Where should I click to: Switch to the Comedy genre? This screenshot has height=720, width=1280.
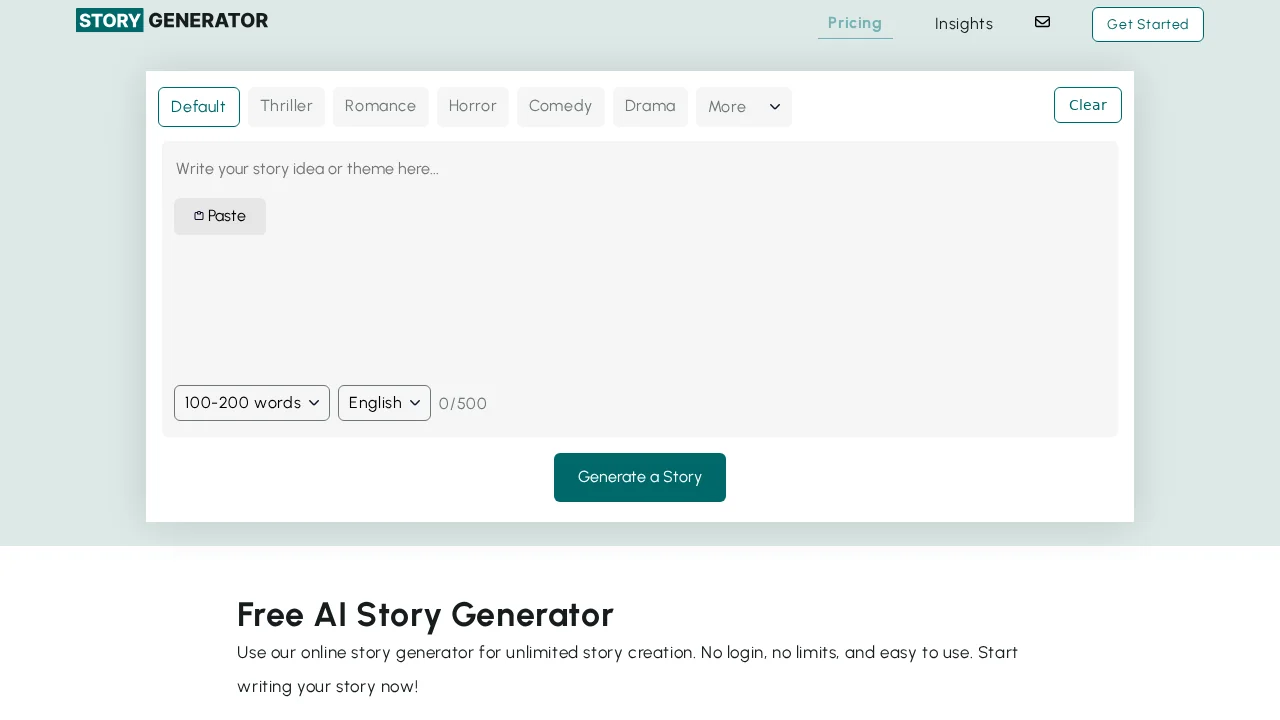pyautogui.click(x=560, y=106)
